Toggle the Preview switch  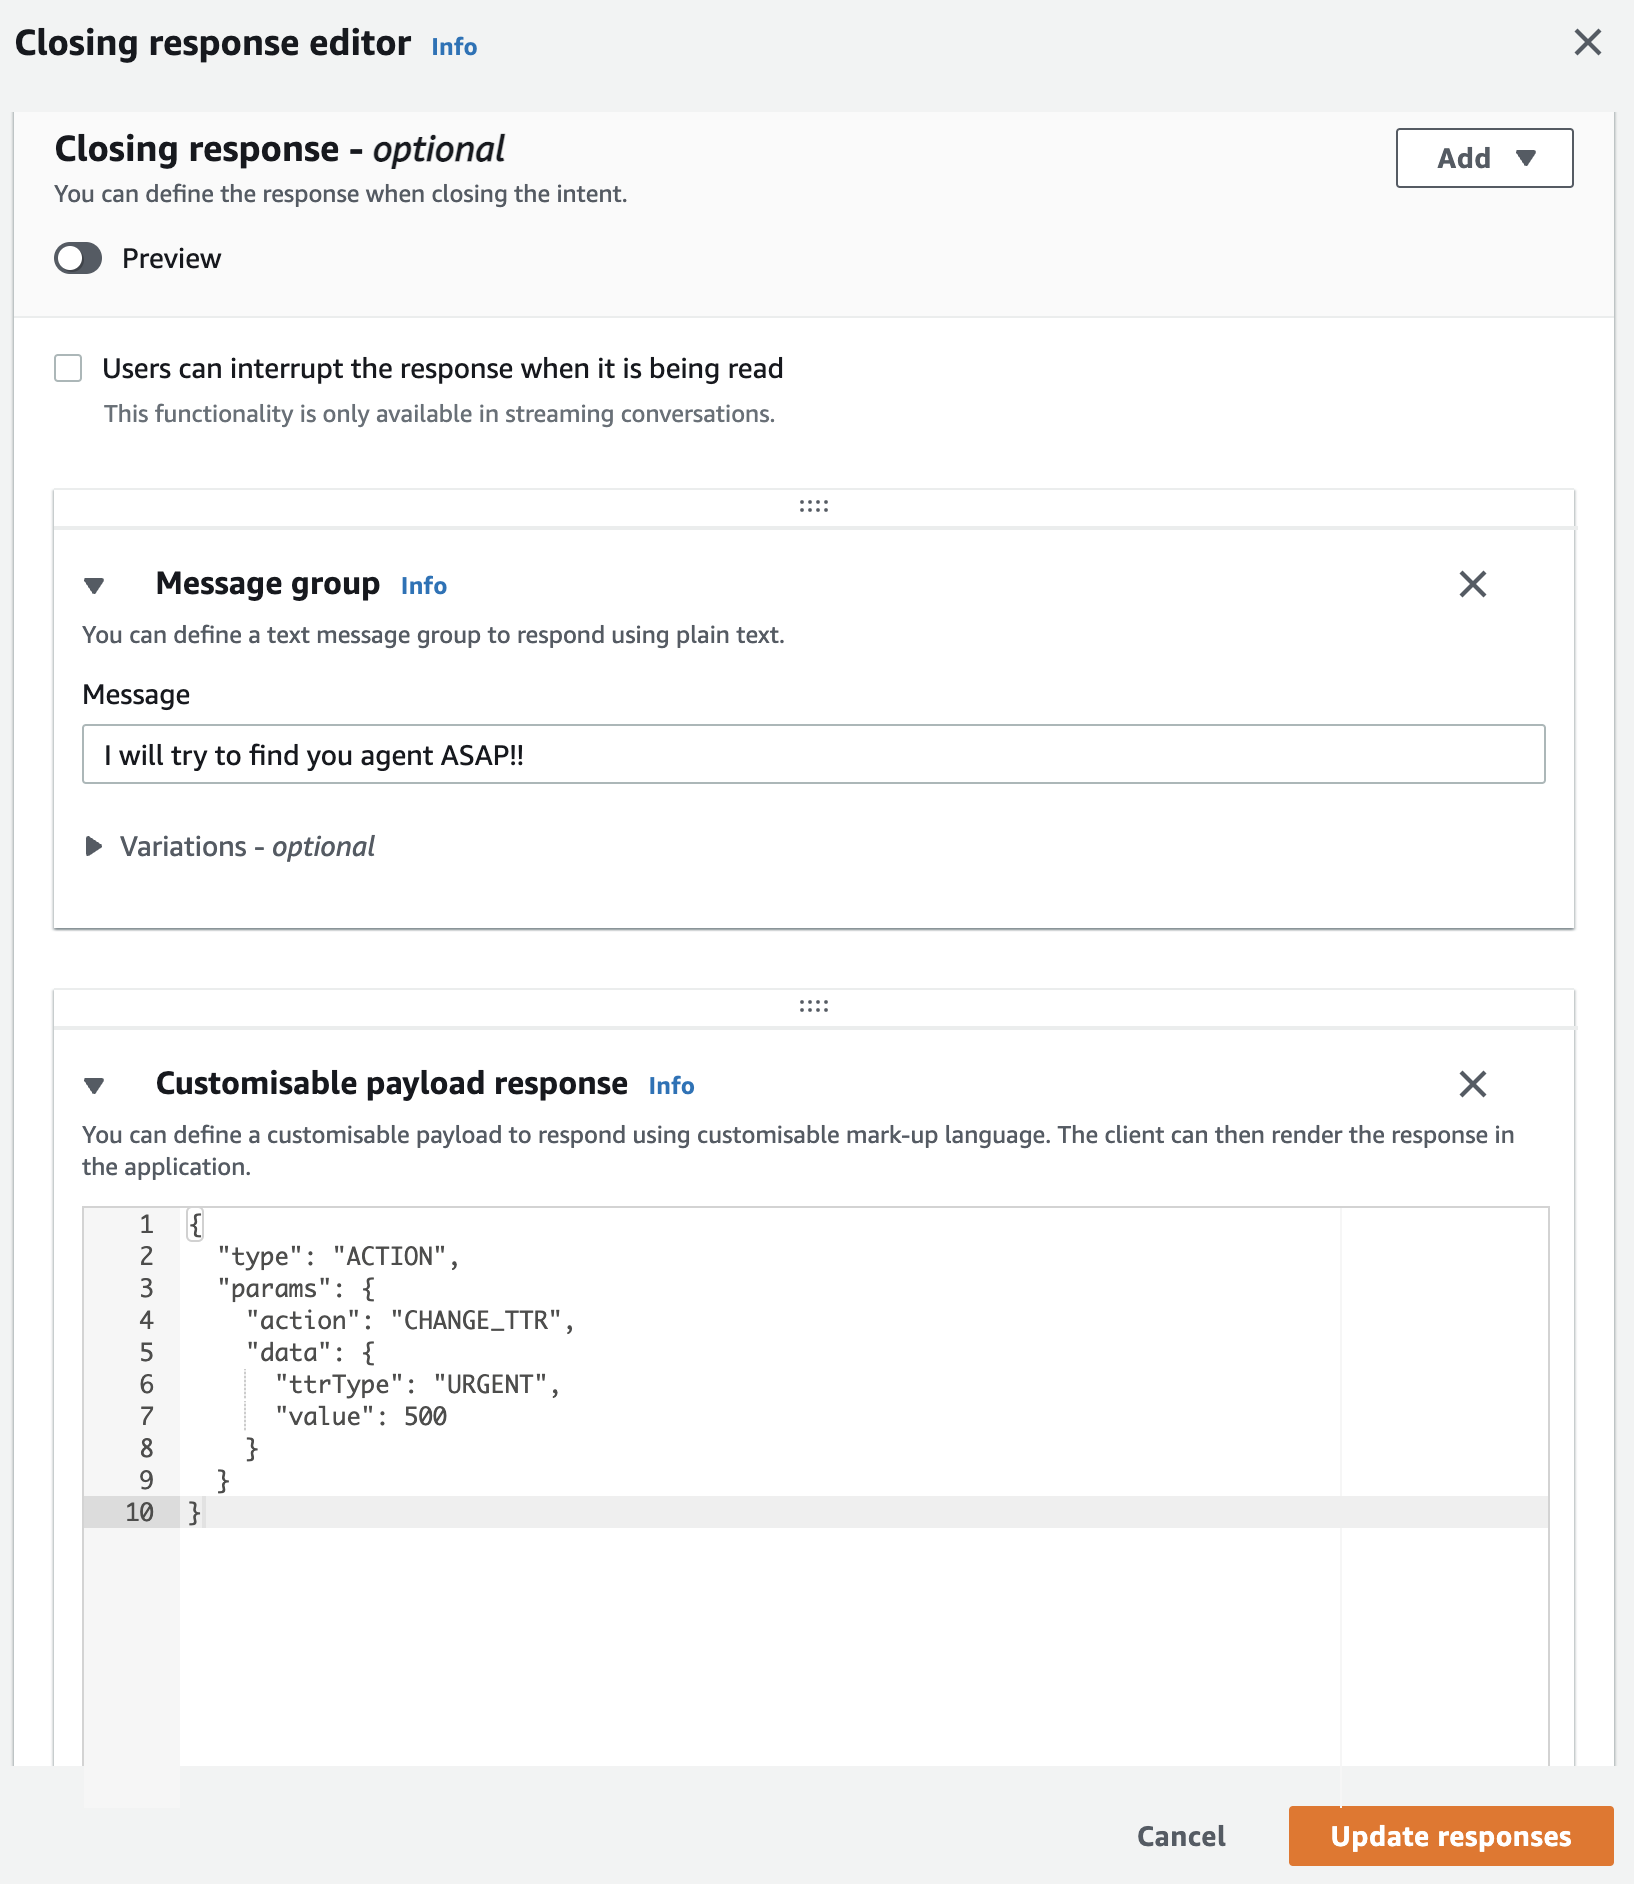78,258
